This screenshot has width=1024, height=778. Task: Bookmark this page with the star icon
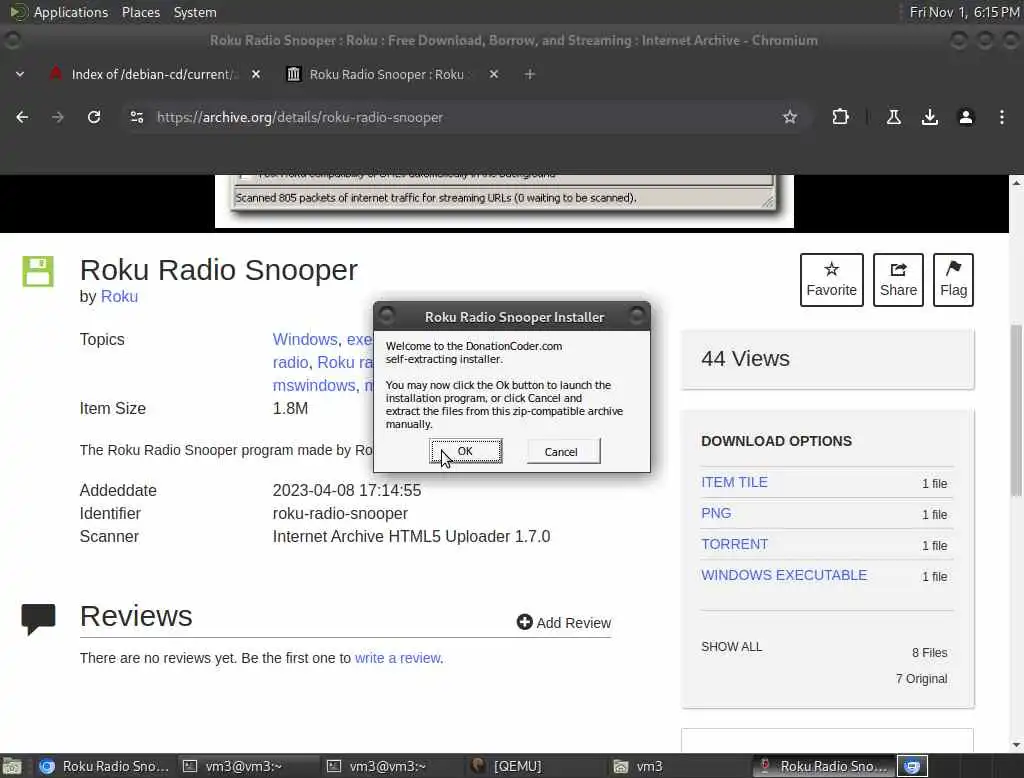(790, 118)
